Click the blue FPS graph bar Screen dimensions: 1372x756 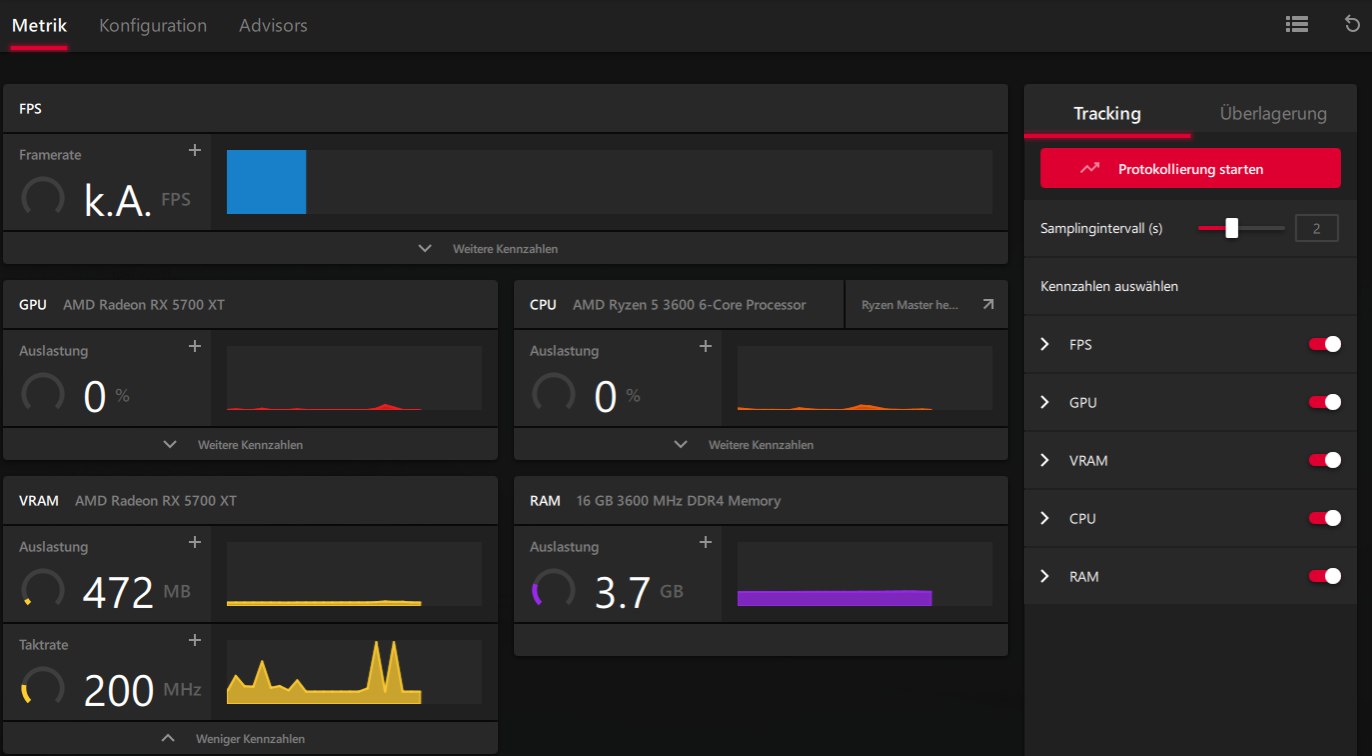point(266,182)
